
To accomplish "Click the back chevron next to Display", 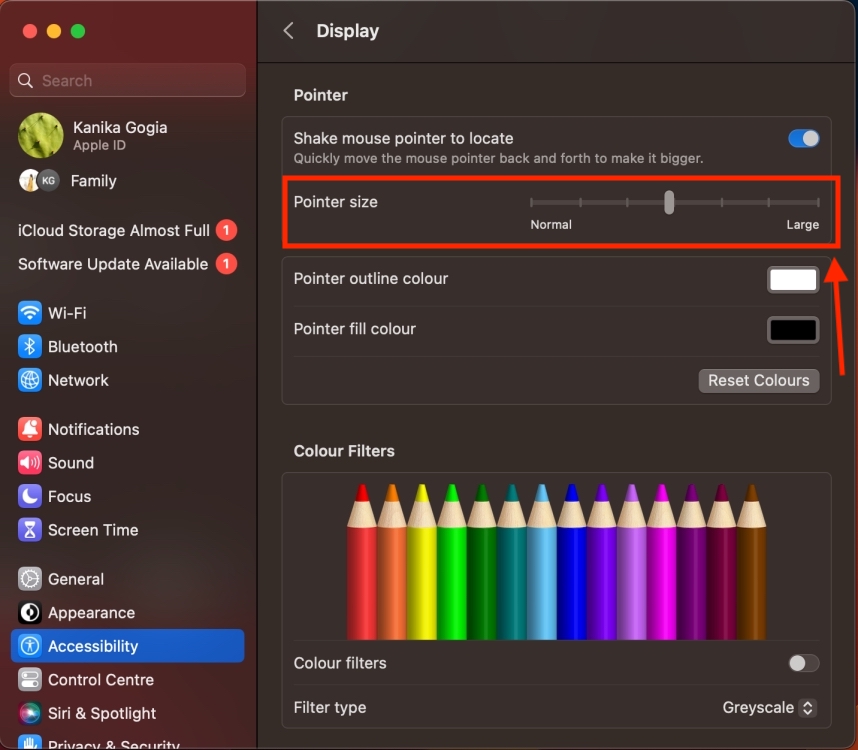I will coord(288,30).
